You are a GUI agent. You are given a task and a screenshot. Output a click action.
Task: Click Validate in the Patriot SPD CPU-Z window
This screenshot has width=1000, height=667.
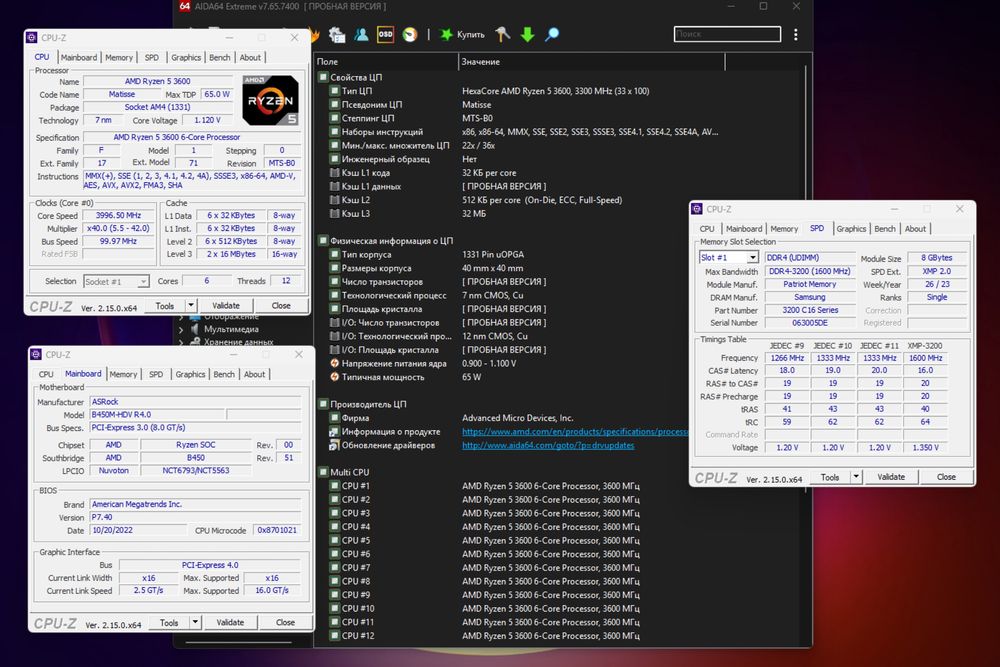(x=891, y=477)
